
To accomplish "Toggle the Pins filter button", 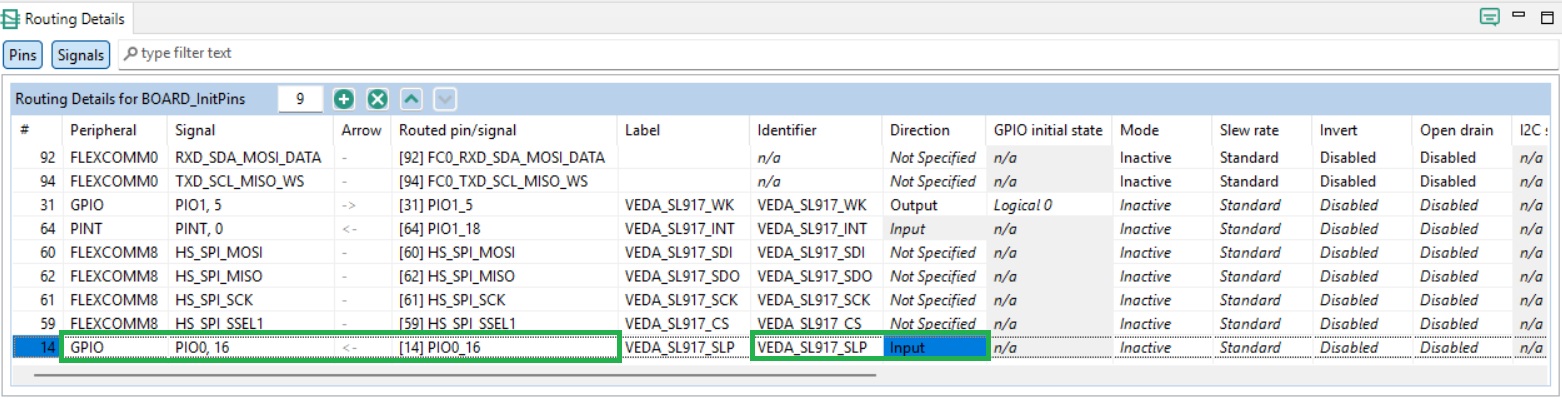I will coord(23,55).
